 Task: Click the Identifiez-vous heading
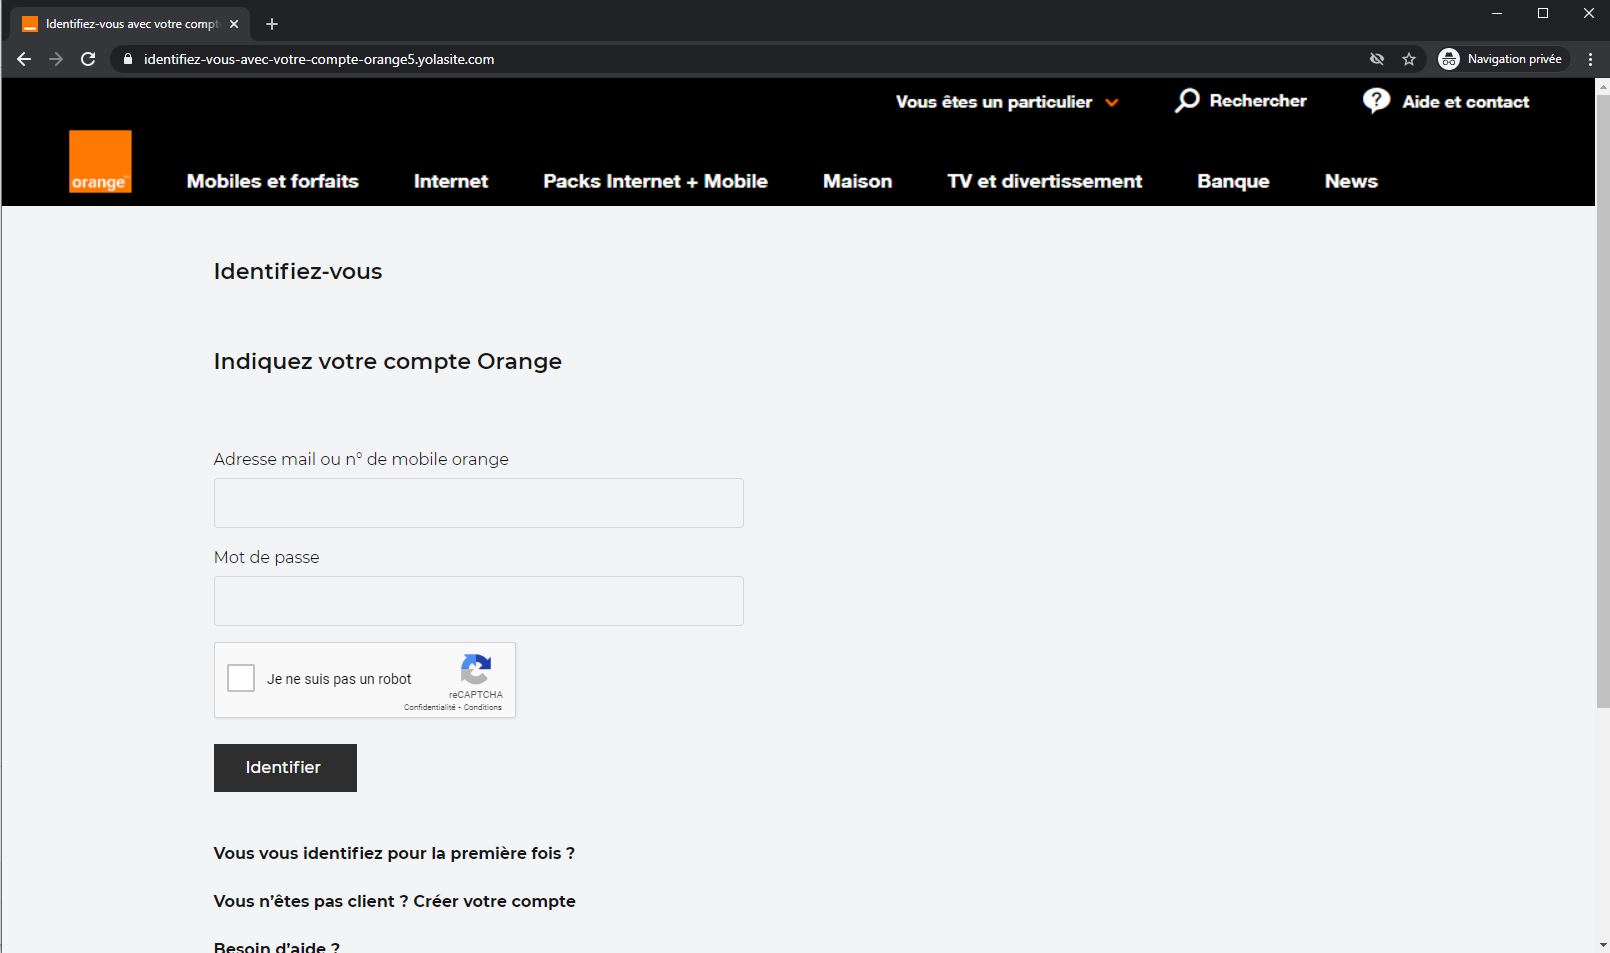[x=298, y=271]
